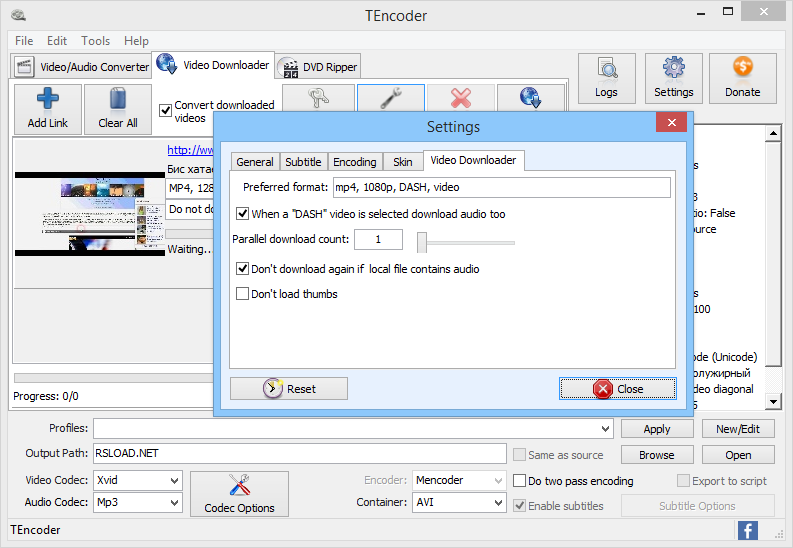Screen dimensions: 793x548
Task: Click the Close button in Settings dialog
Action: pos(618,389)
